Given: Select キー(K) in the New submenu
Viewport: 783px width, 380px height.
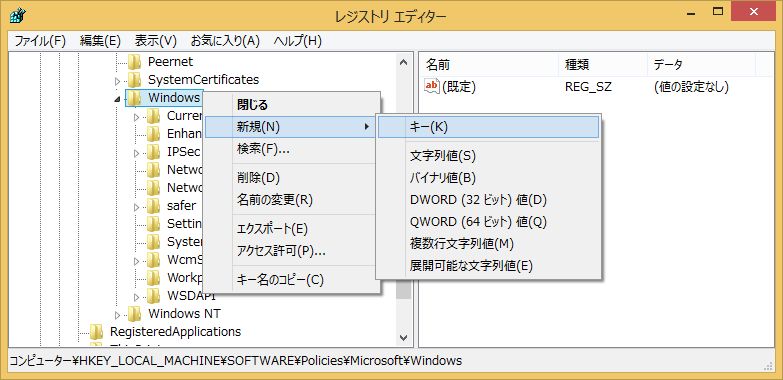Looking at the screenshot, I should pos(488,127).
